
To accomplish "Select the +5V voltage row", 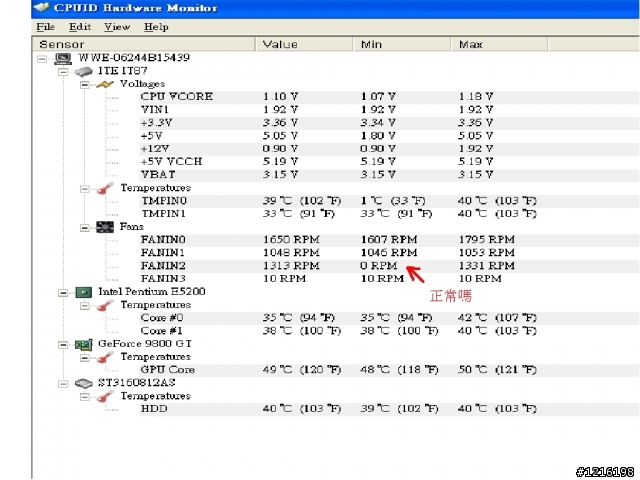I will [389, 136].
